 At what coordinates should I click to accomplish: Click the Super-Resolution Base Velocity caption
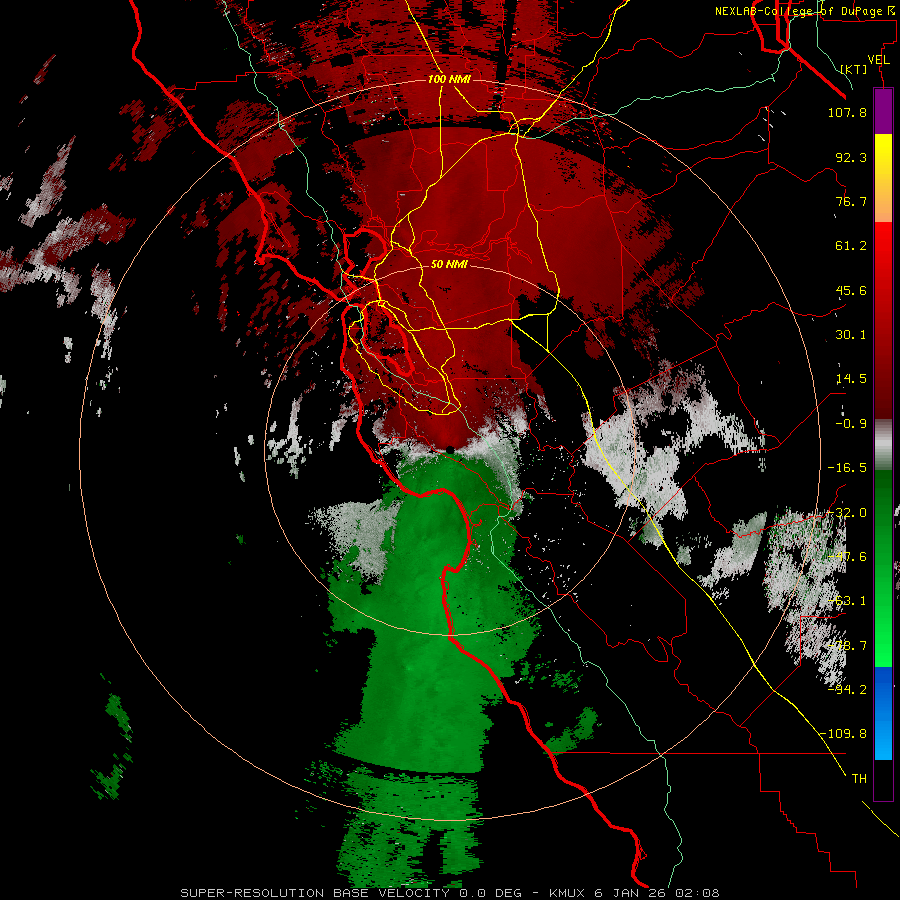[450, 893]
